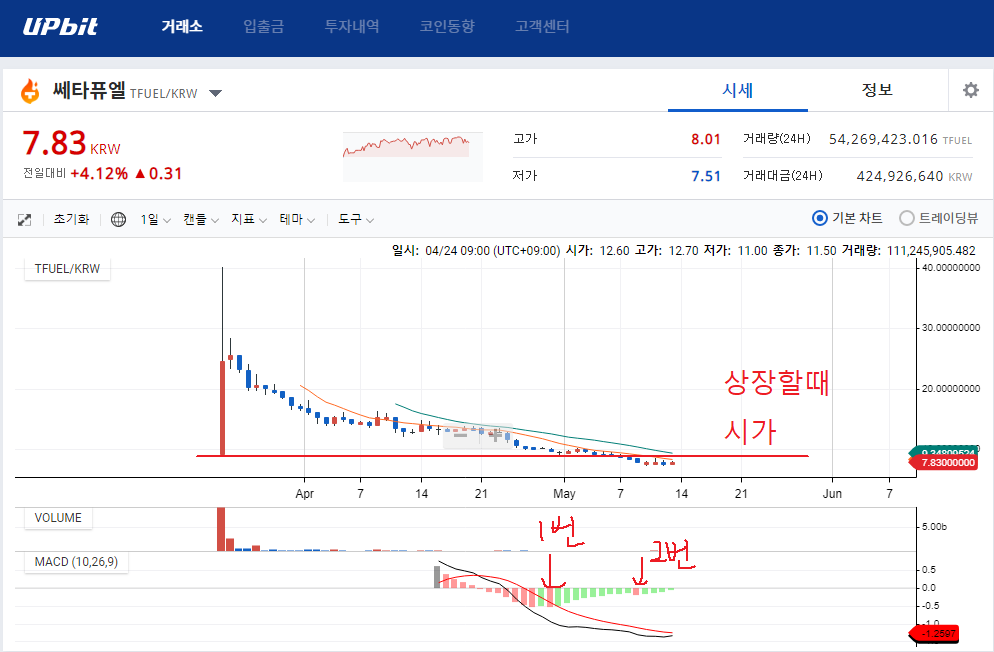
Task: Click the zoom out minus button on chart
Action: [461, 435]
